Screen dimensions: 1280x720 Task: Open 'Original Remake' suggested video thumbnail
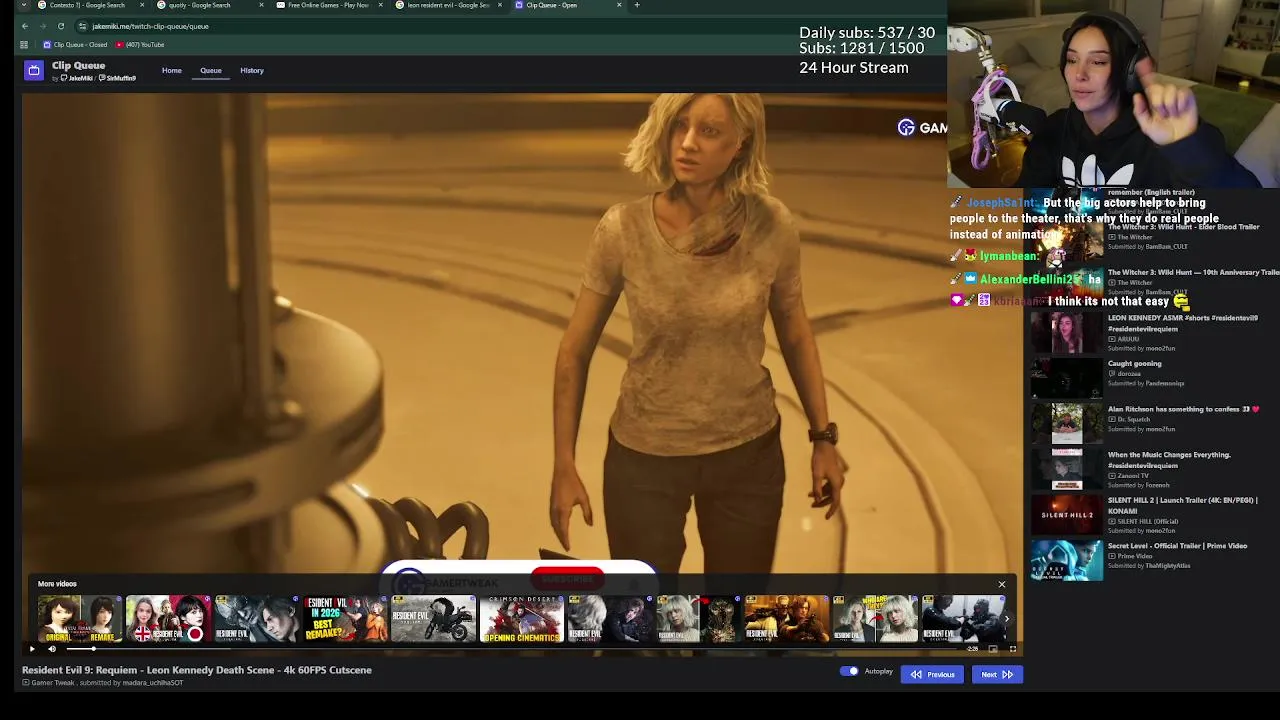coord(80,619)
